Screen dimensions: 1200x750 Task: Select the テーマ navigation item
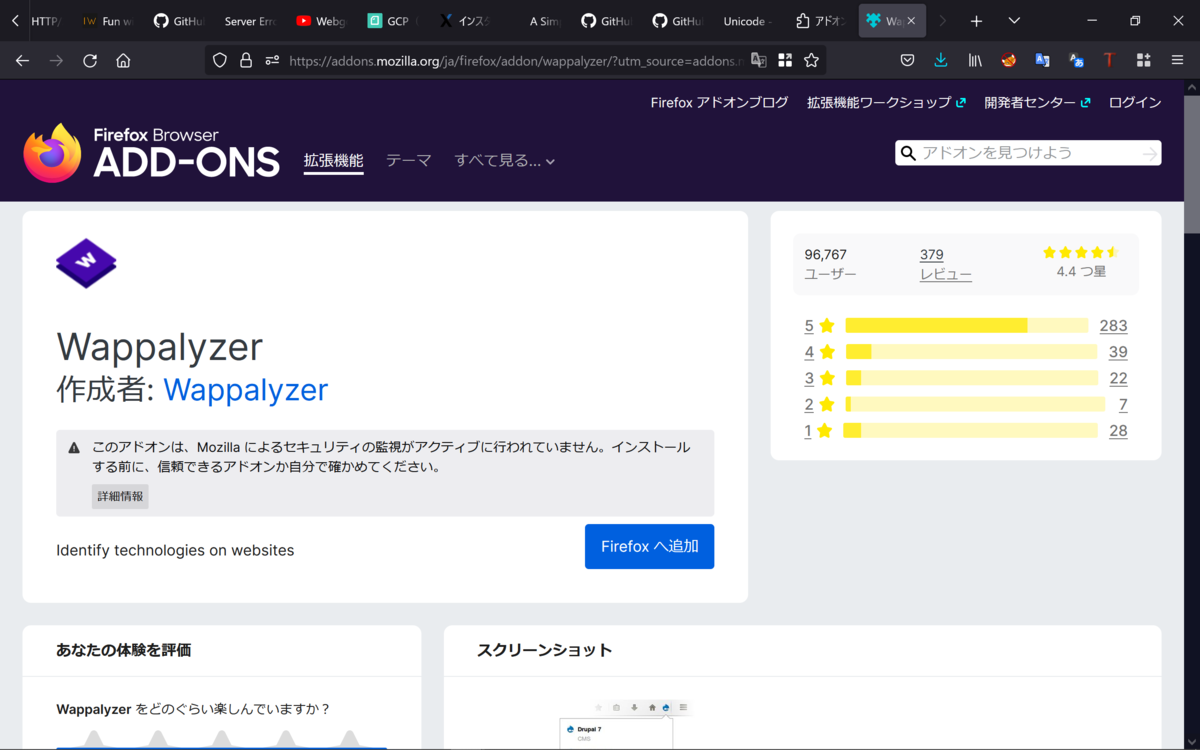tap(408, 160)
